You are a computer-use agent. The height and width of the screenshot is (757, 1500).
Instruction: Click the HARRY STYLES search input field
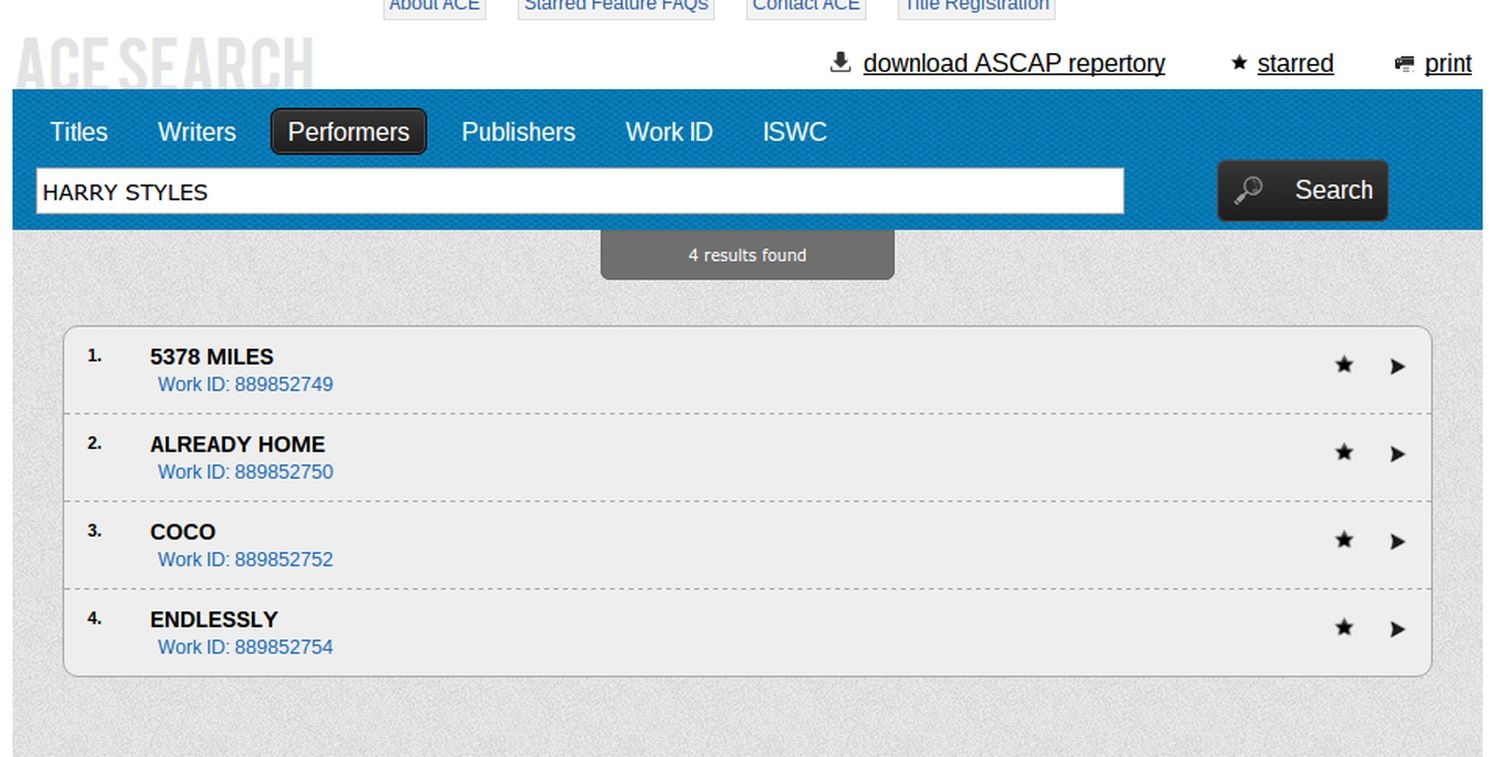pos(580,191)
